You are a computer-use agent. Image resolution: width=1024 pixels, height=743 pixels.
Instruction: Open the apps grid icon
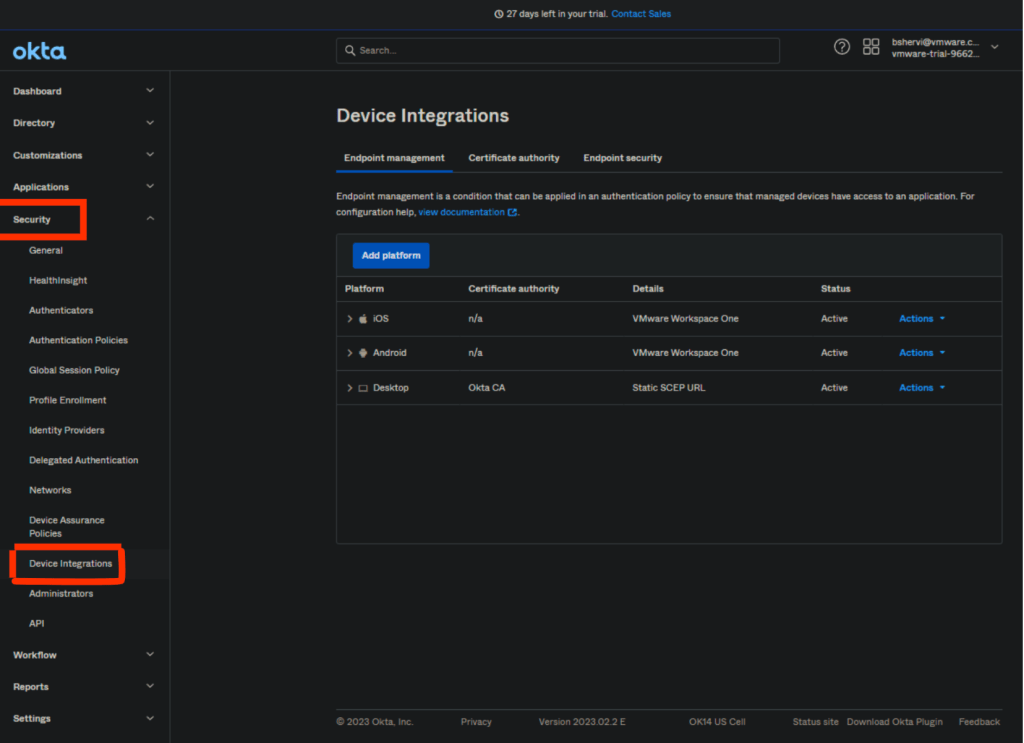click(x=871, y=47)
